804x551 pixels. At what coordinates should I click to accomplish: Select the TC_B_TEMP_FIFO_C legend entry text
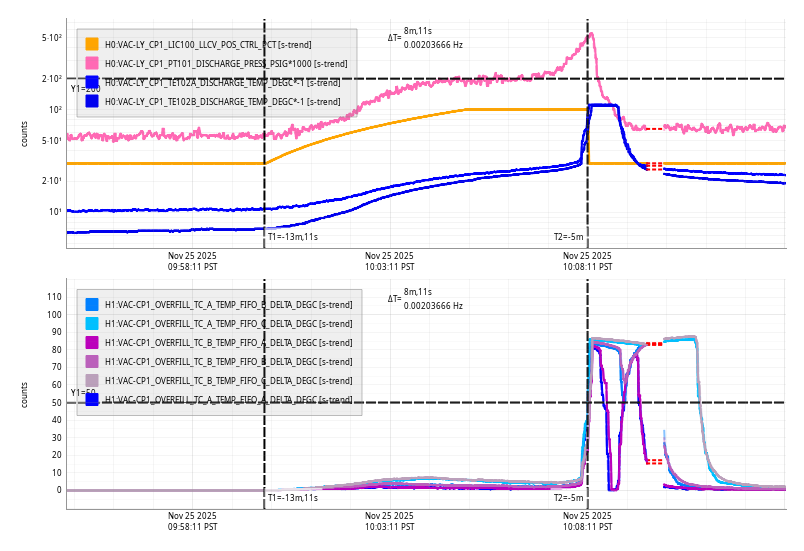[x=228, y=380]
